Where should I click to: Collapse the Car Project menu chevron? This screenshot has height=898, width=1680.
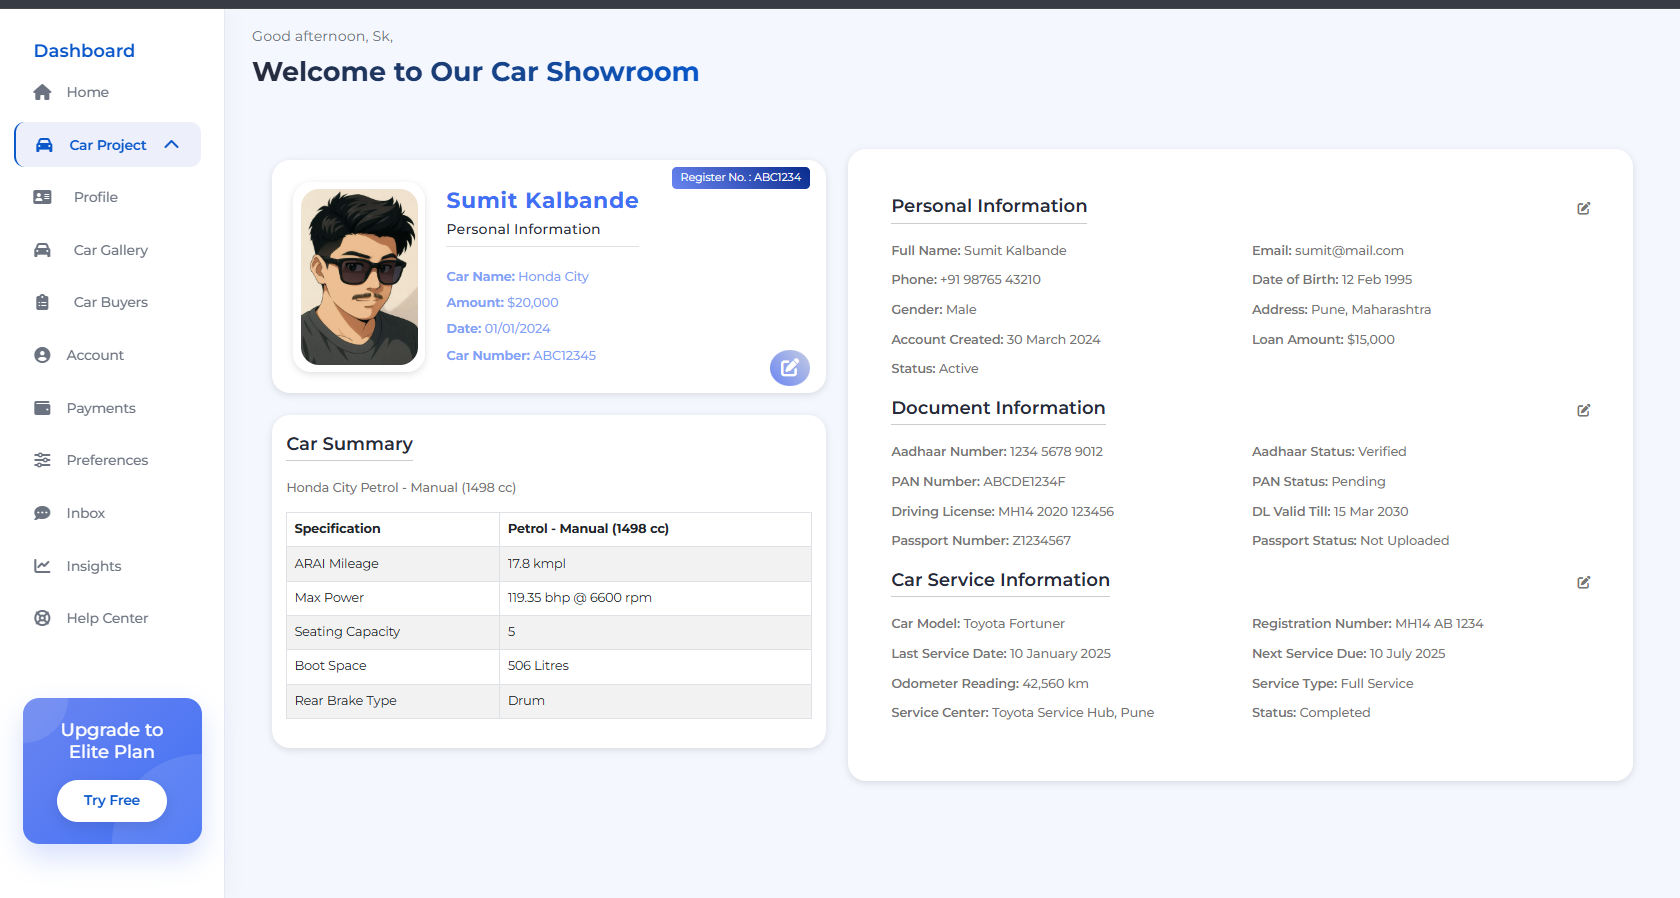pos(172,145)
